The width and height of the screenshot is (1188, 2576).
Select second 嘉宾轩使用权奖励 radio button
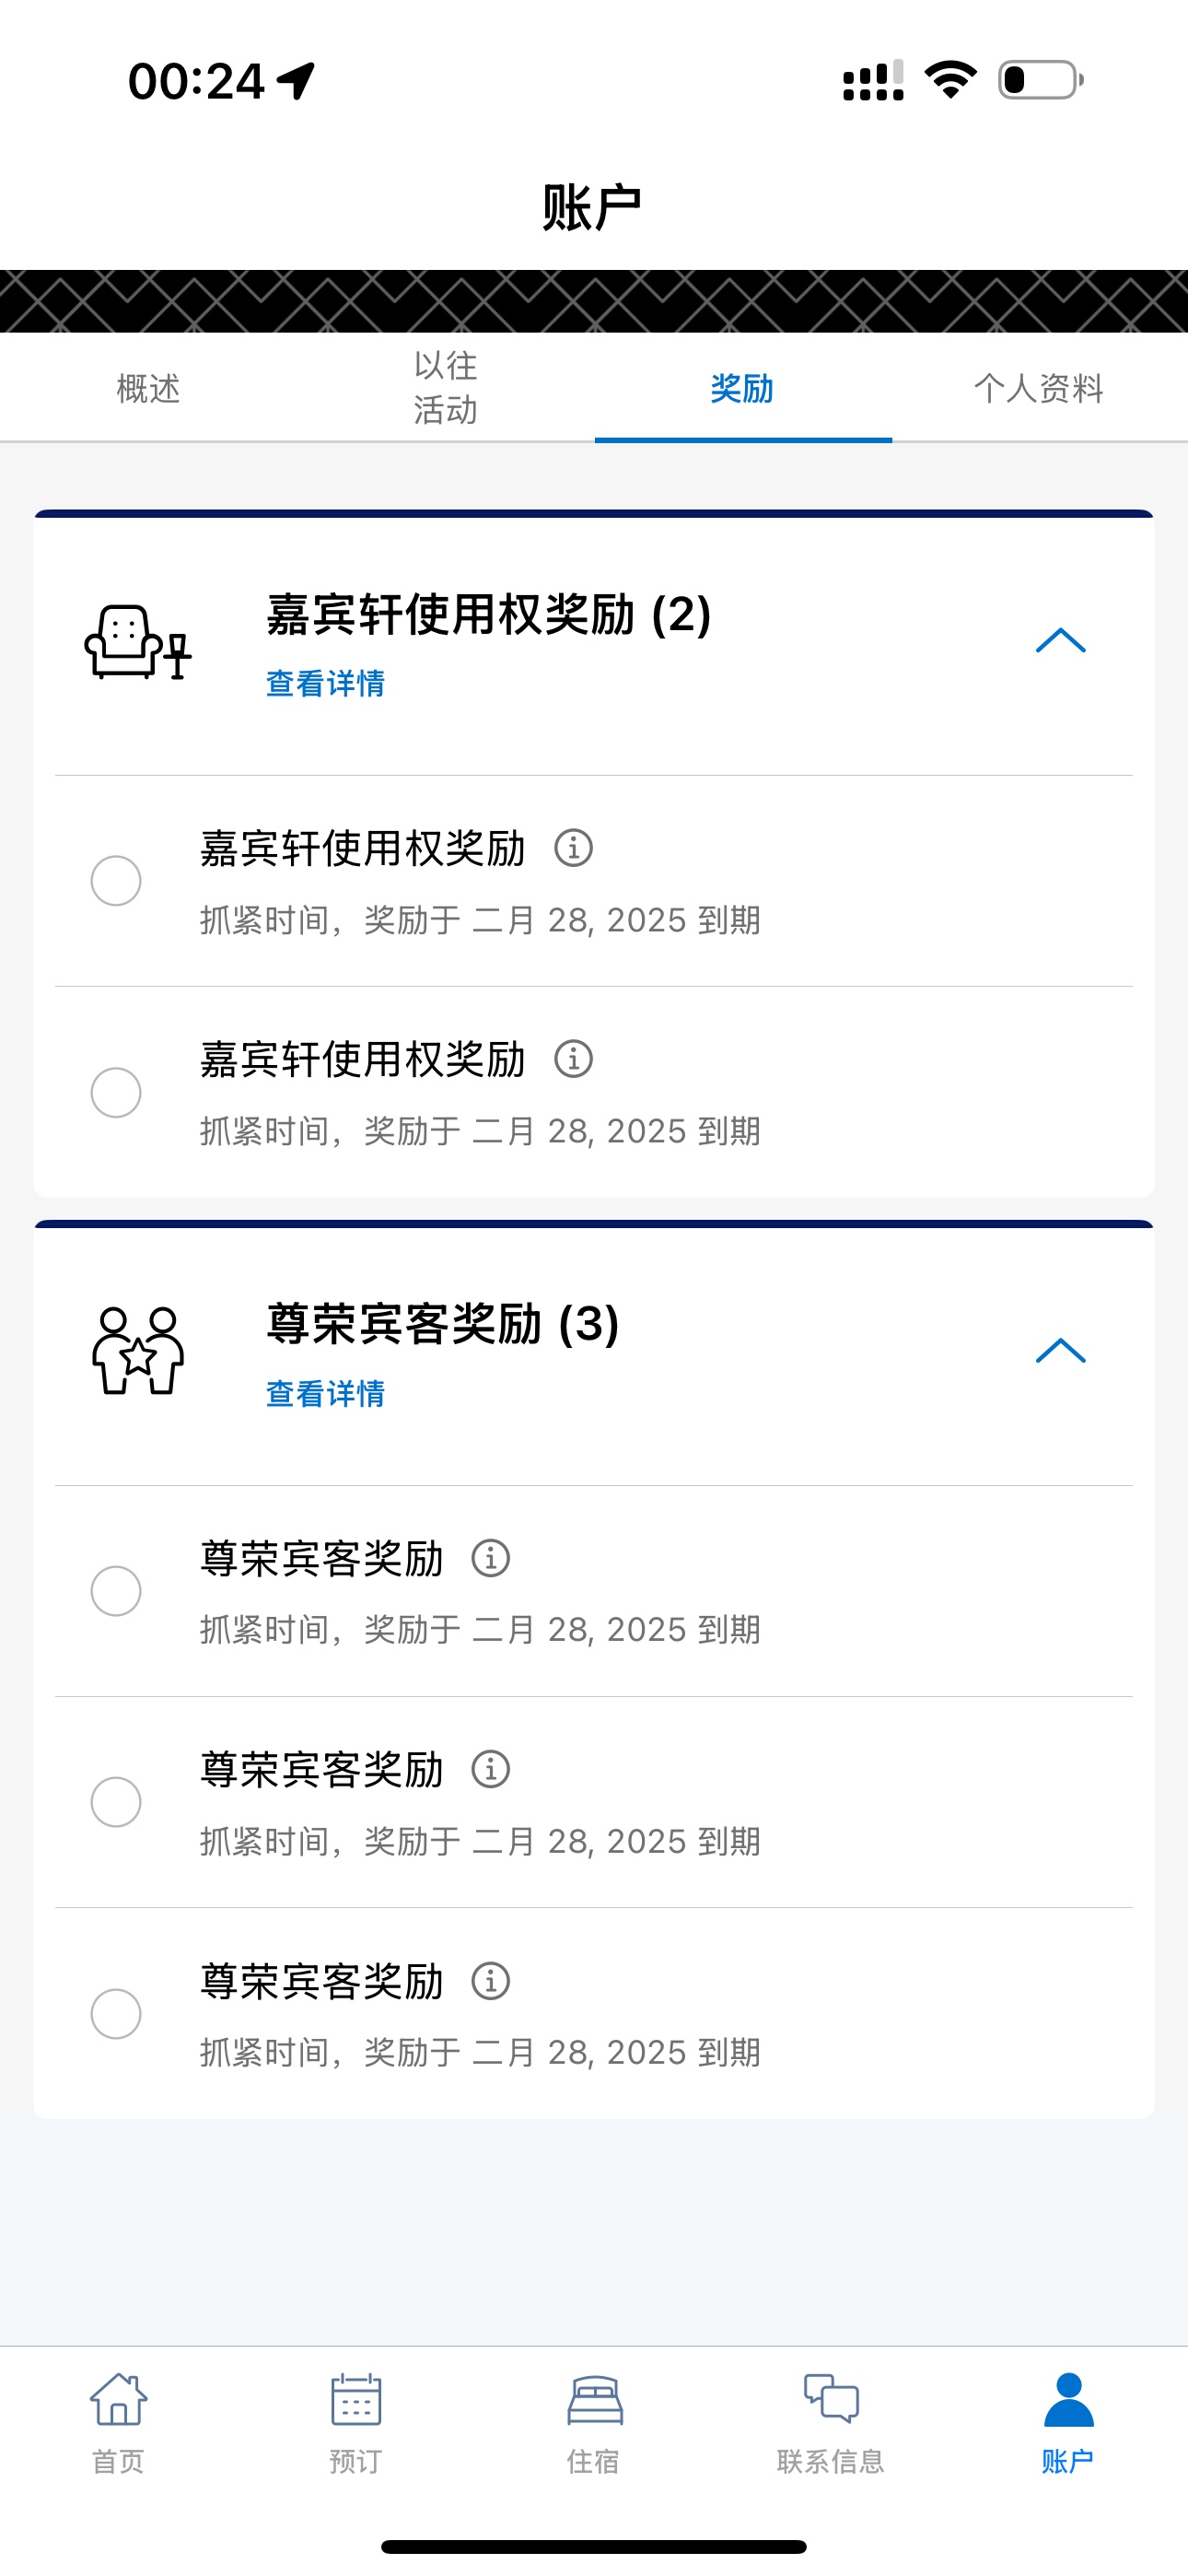(x=116, y=1092)
